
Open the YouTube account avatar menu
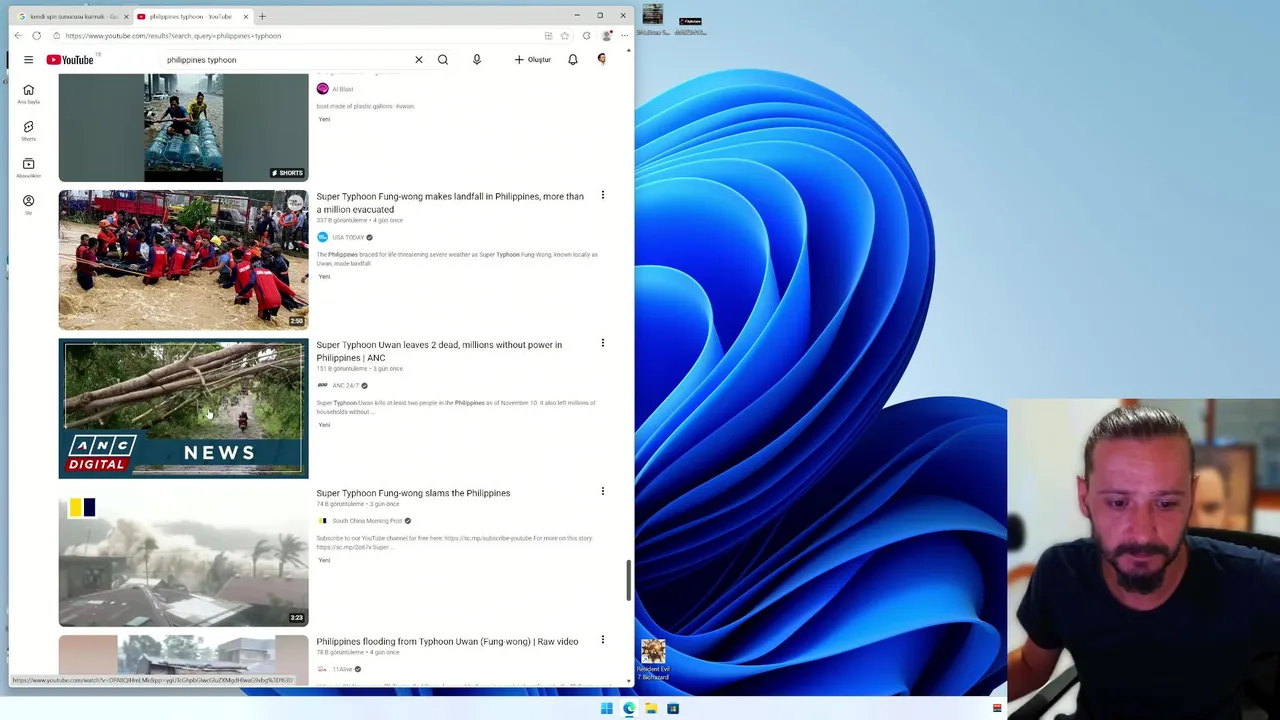(602, 60)
